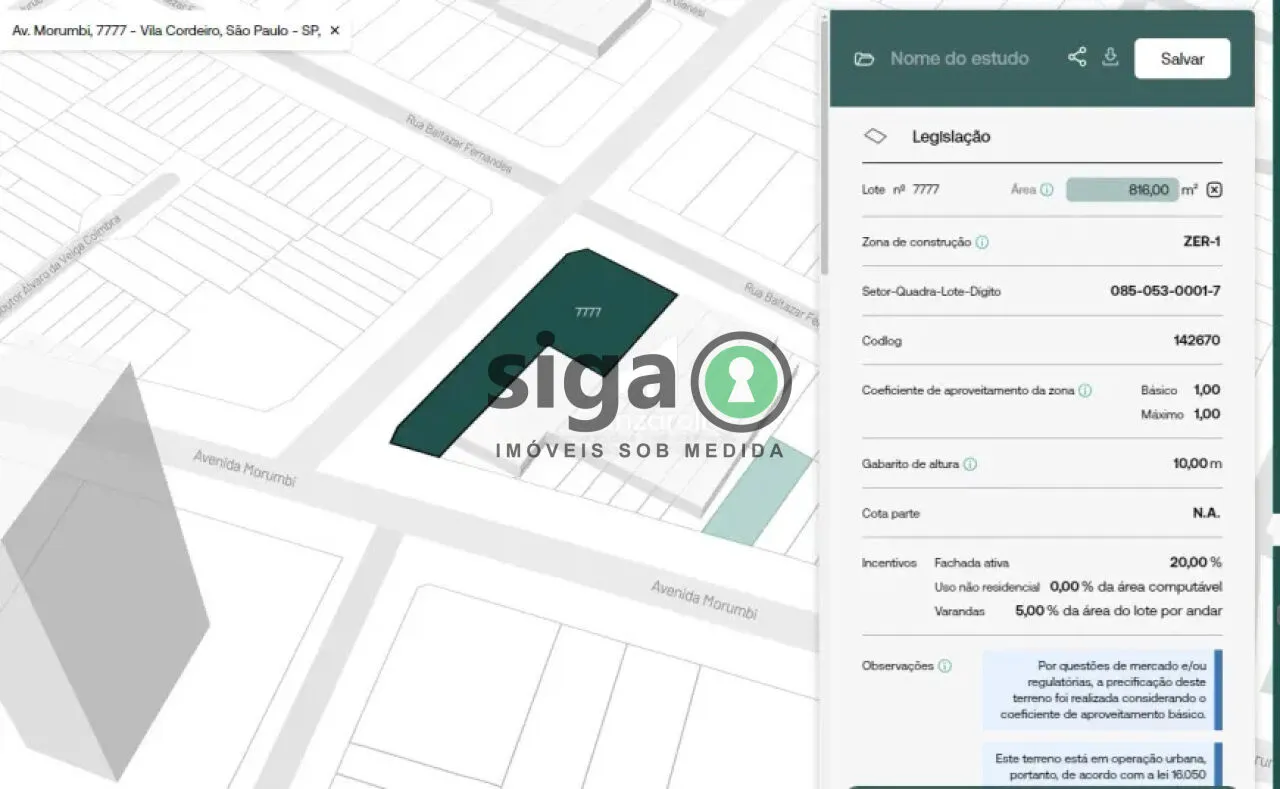Show info for Gabarito de altura
The height and width of the screenshot is (789, 1280).
pyautogui.click(x=969, y=464)
